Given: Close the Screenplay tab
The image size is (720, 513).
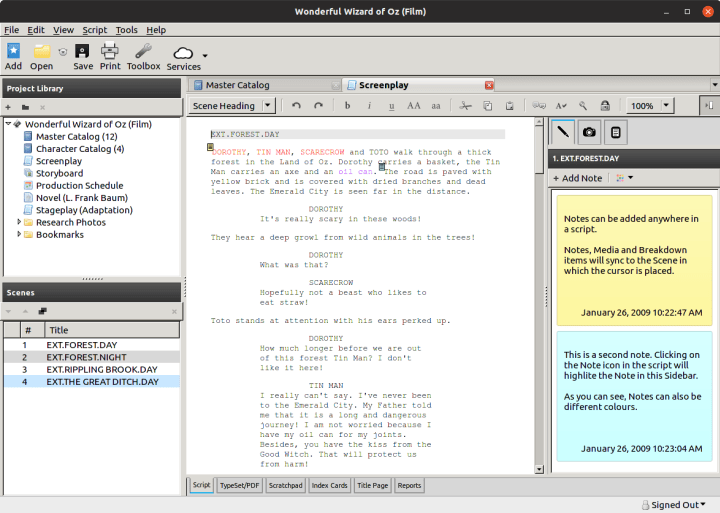Looking at the screenshot, I should 489,85.
